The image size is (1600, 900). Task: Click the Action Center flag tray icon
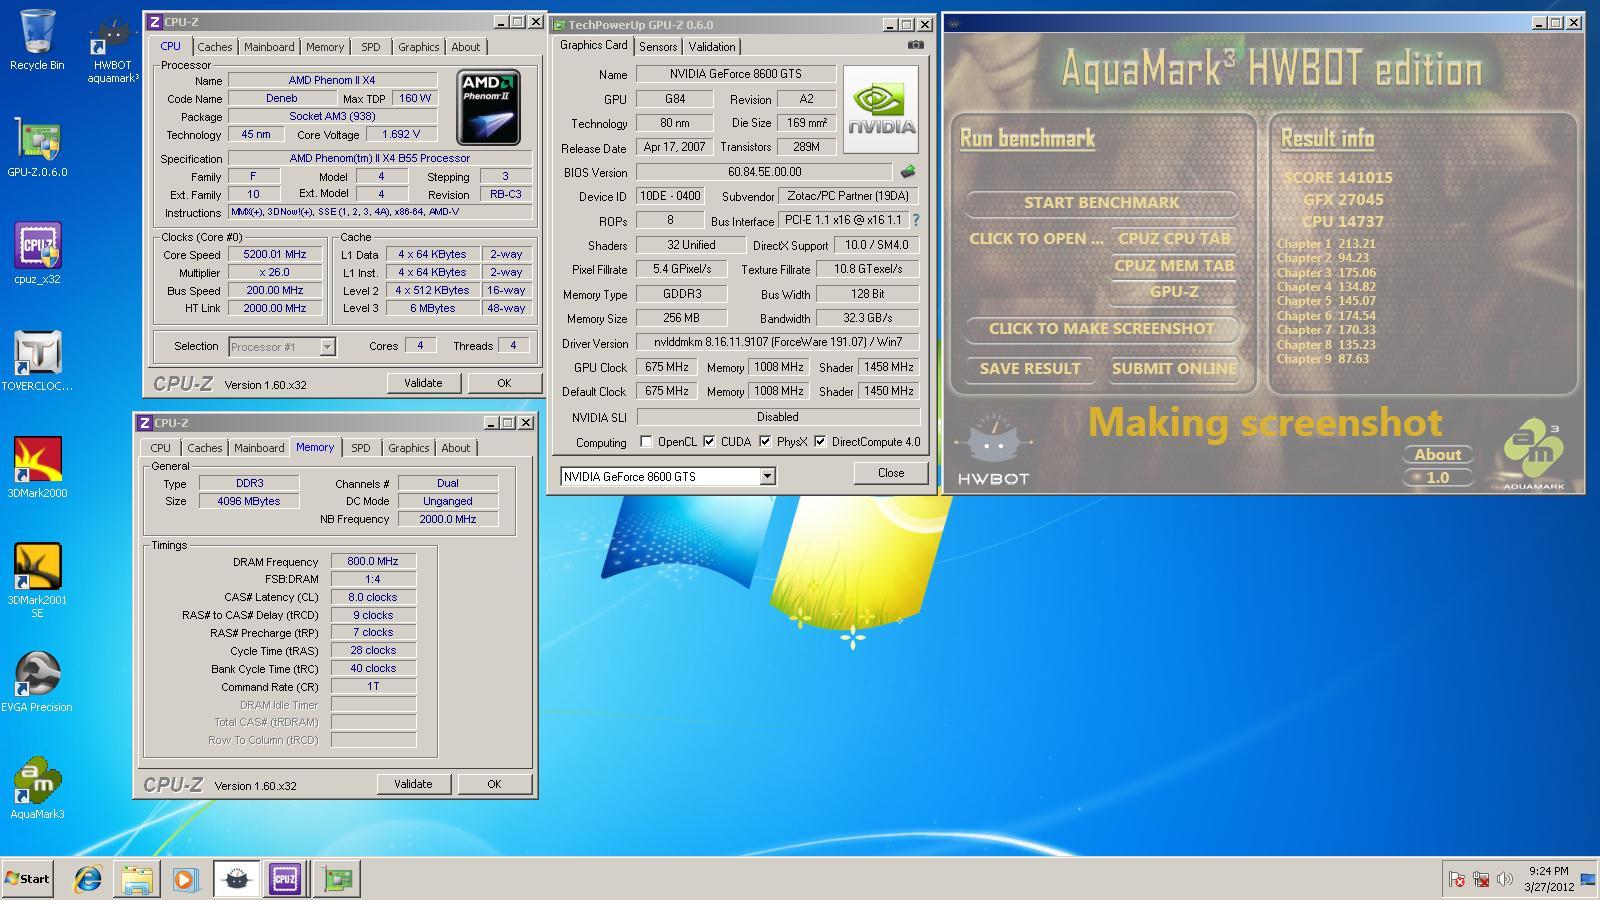[1457, 880]
